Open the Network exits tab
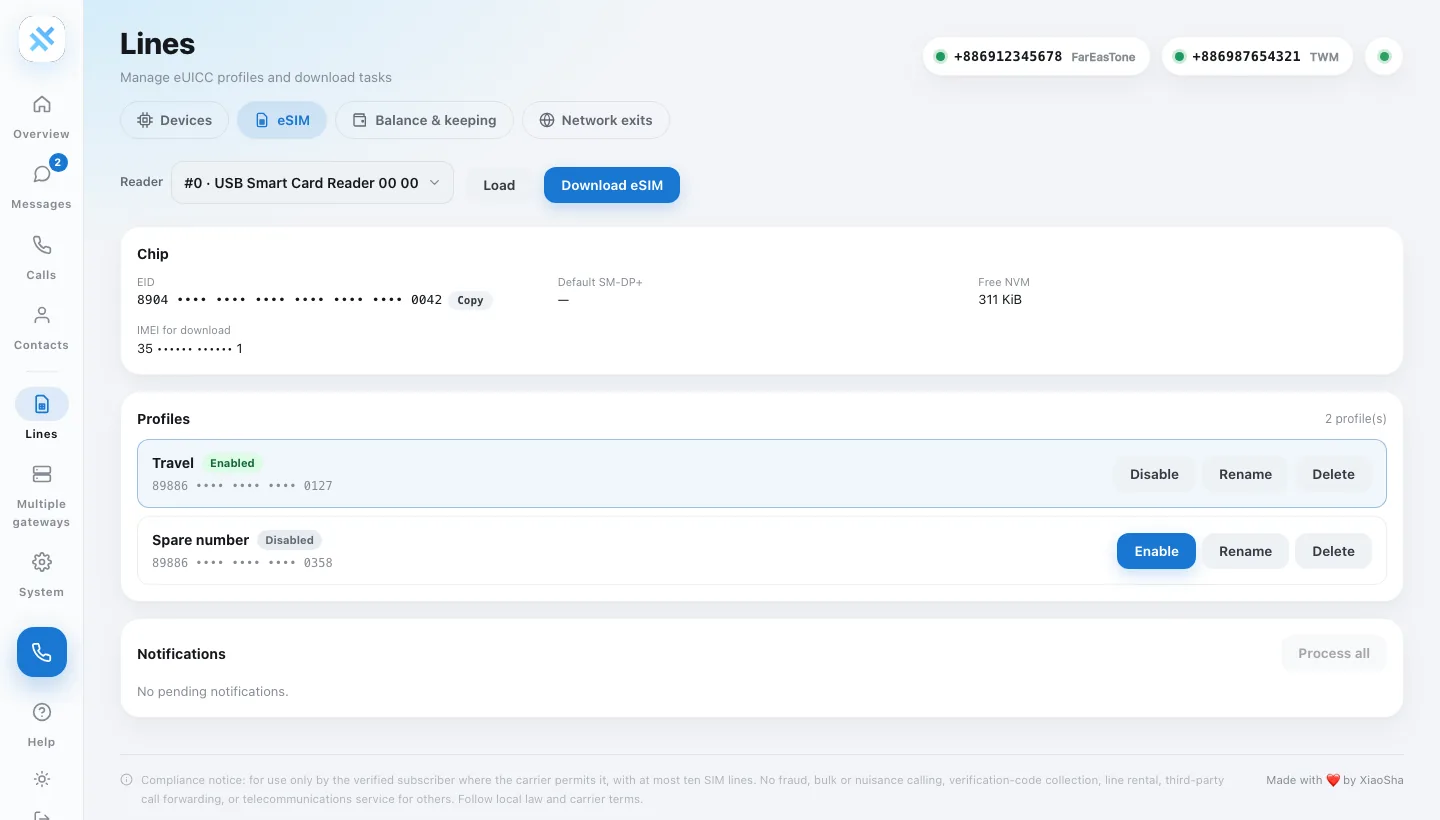 tap(596, 120)
